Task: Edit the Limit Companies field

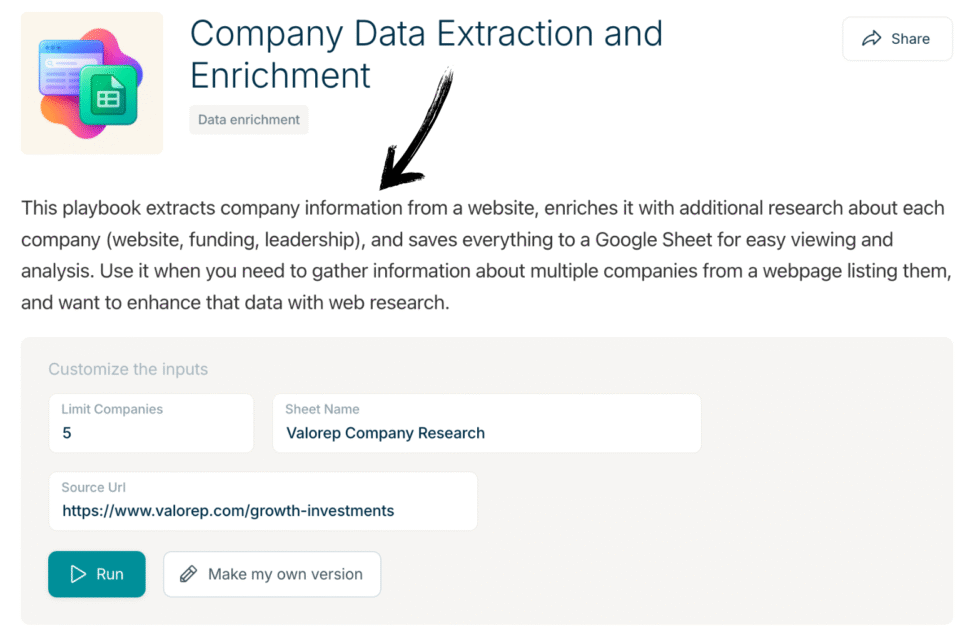Action: tap(150, 422)
